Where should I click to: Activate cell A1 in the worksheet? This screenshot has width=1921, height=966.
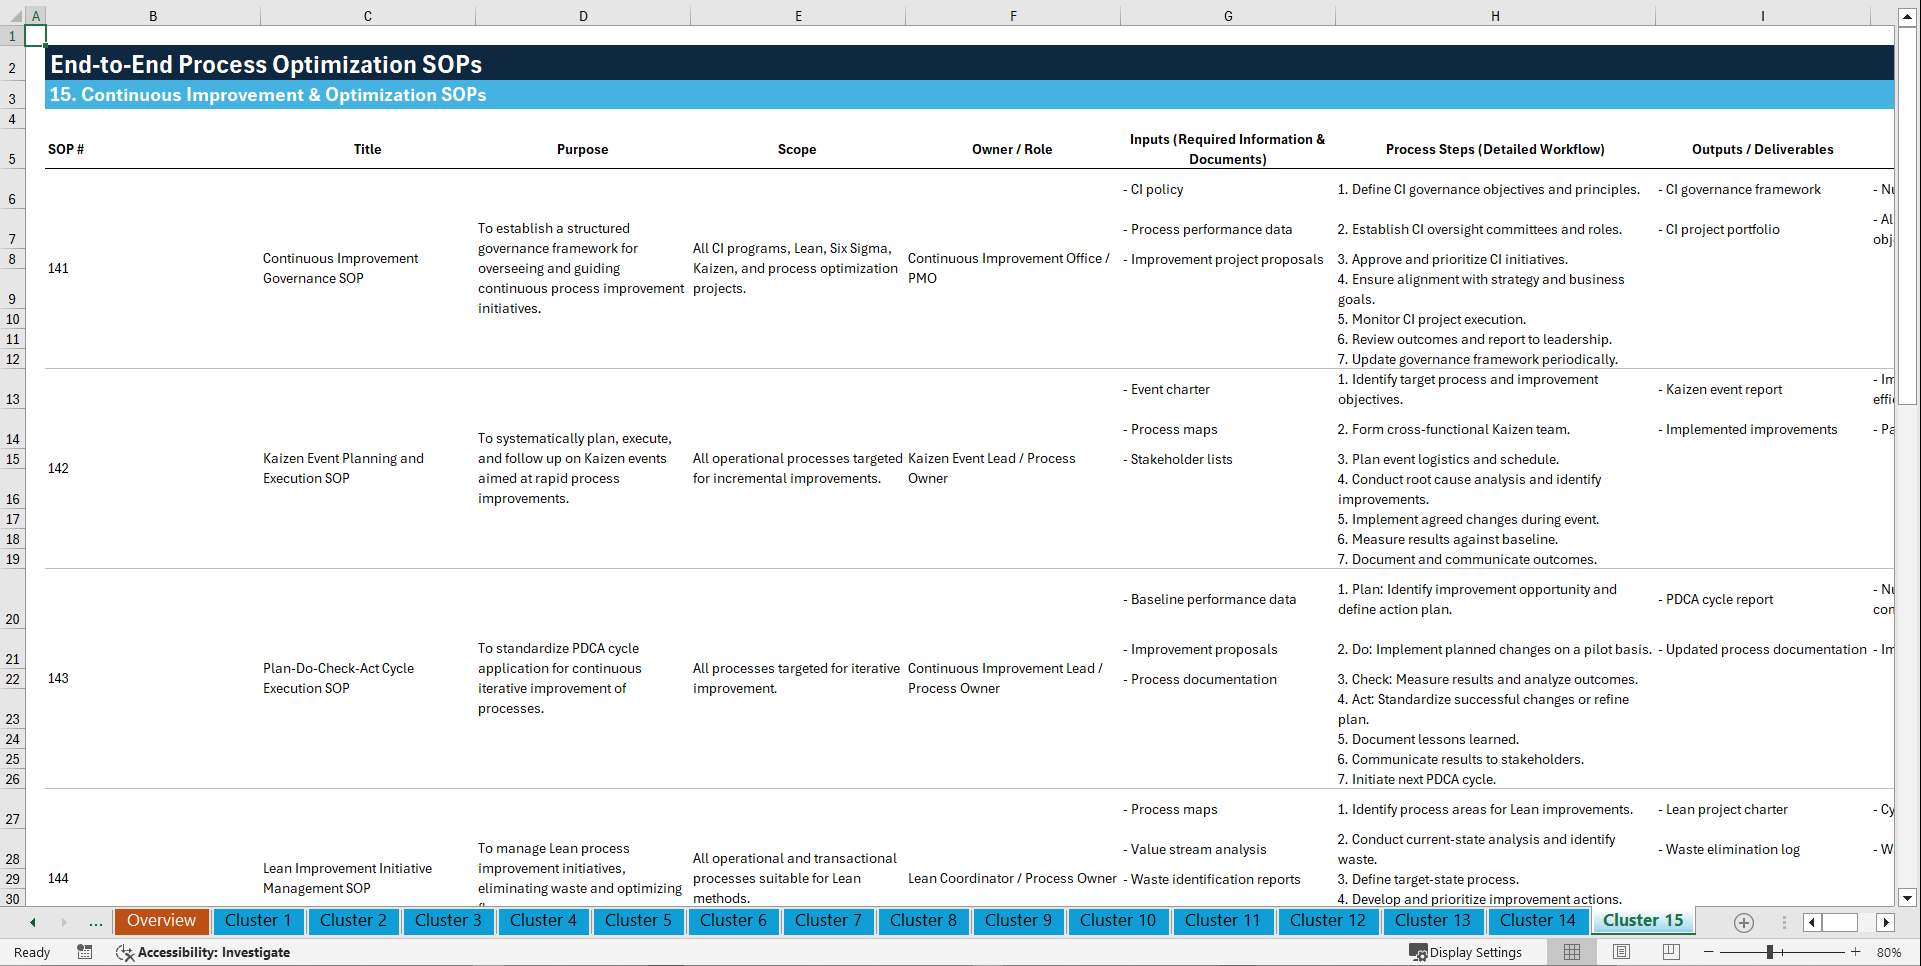[36, 36]
